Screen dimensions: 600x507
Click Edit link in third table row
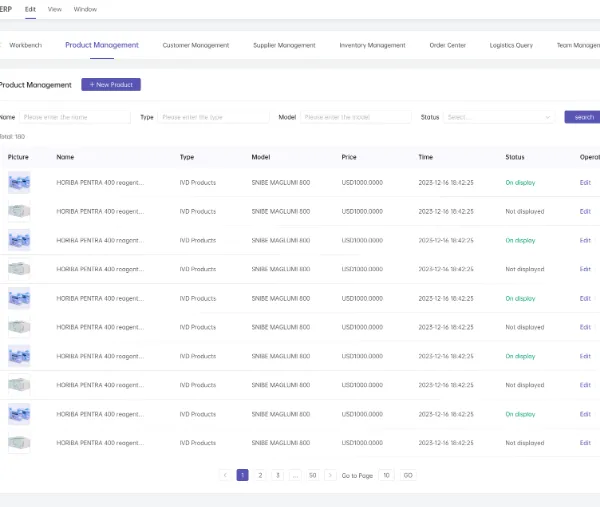(x=585, y=240)
